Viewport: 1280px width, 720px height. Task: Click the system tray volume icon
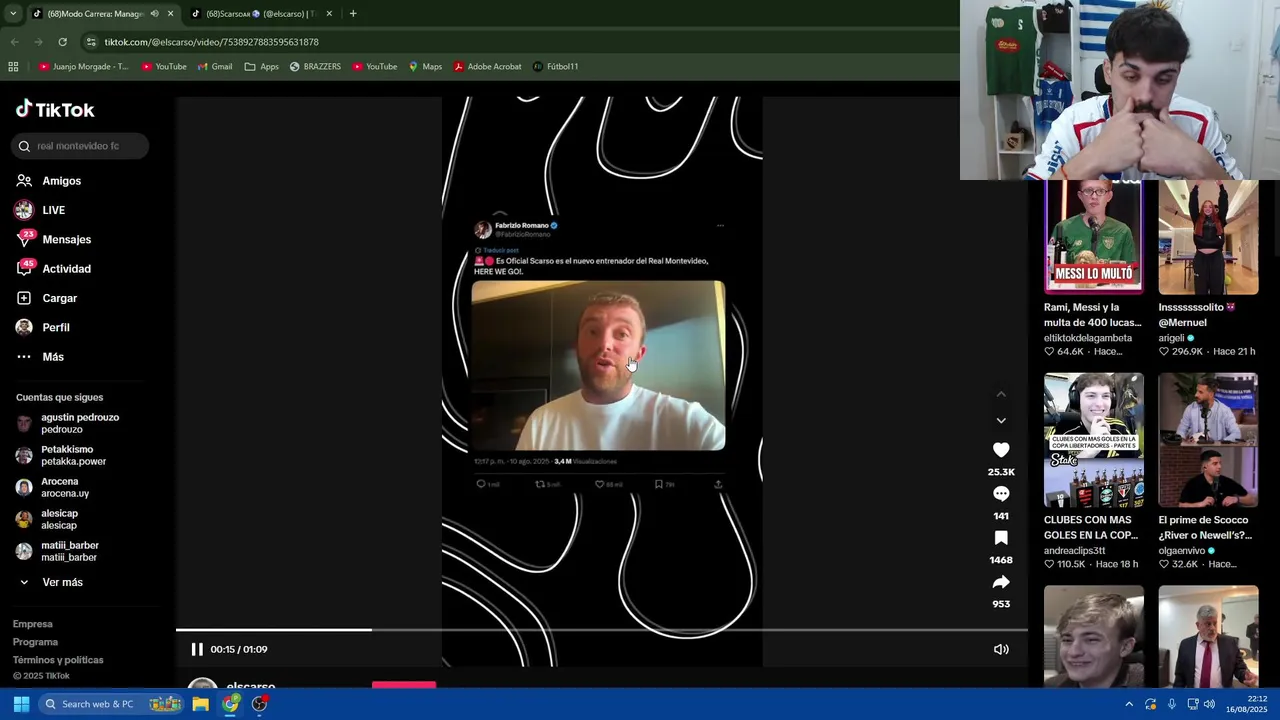1209,704
